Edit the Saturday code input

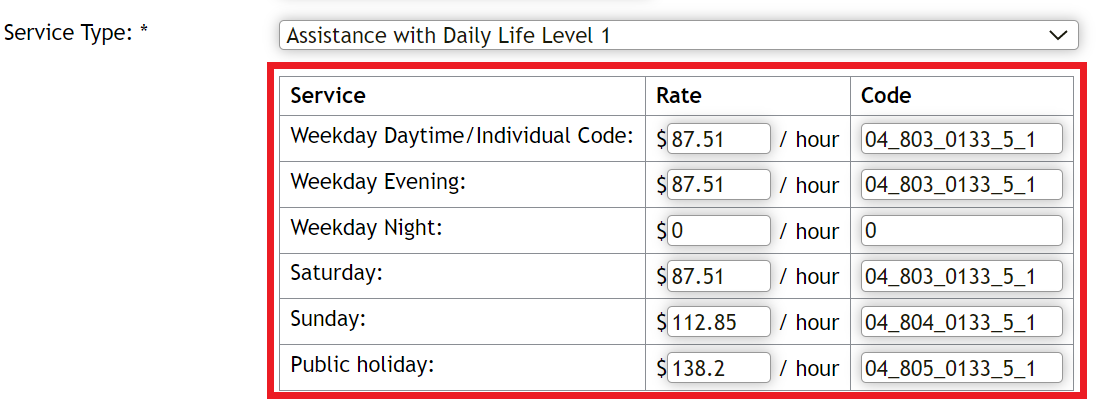coord(961,276)
